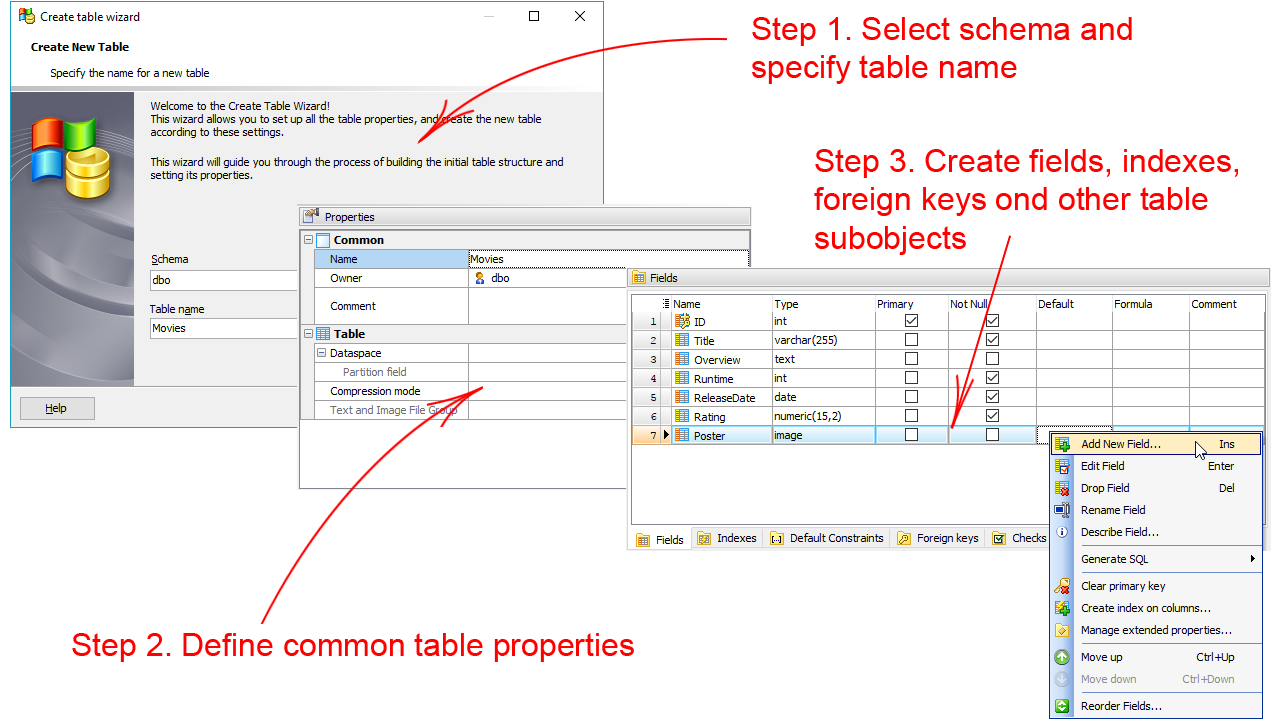1280x720 pixels.
Task: Click the green Move up arrow icon
Action: click(1062, 657)
